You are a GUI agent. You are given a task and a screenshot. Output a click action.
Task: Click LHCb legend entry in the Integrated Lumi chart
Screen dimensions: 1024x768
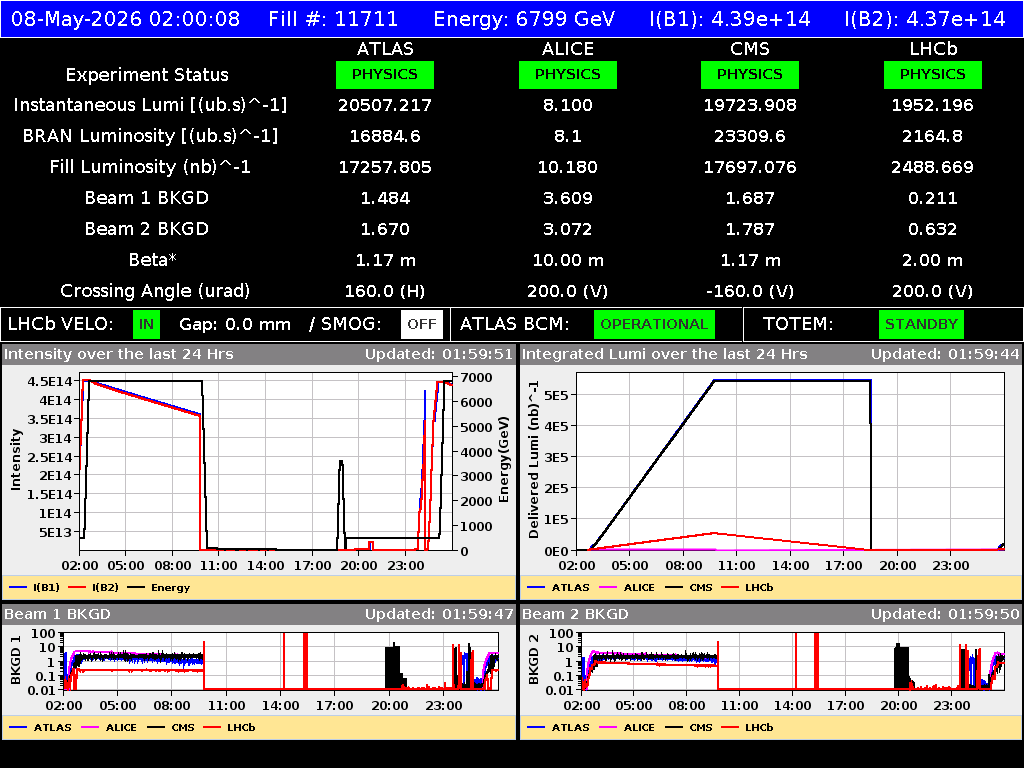[x=747, y=587]
